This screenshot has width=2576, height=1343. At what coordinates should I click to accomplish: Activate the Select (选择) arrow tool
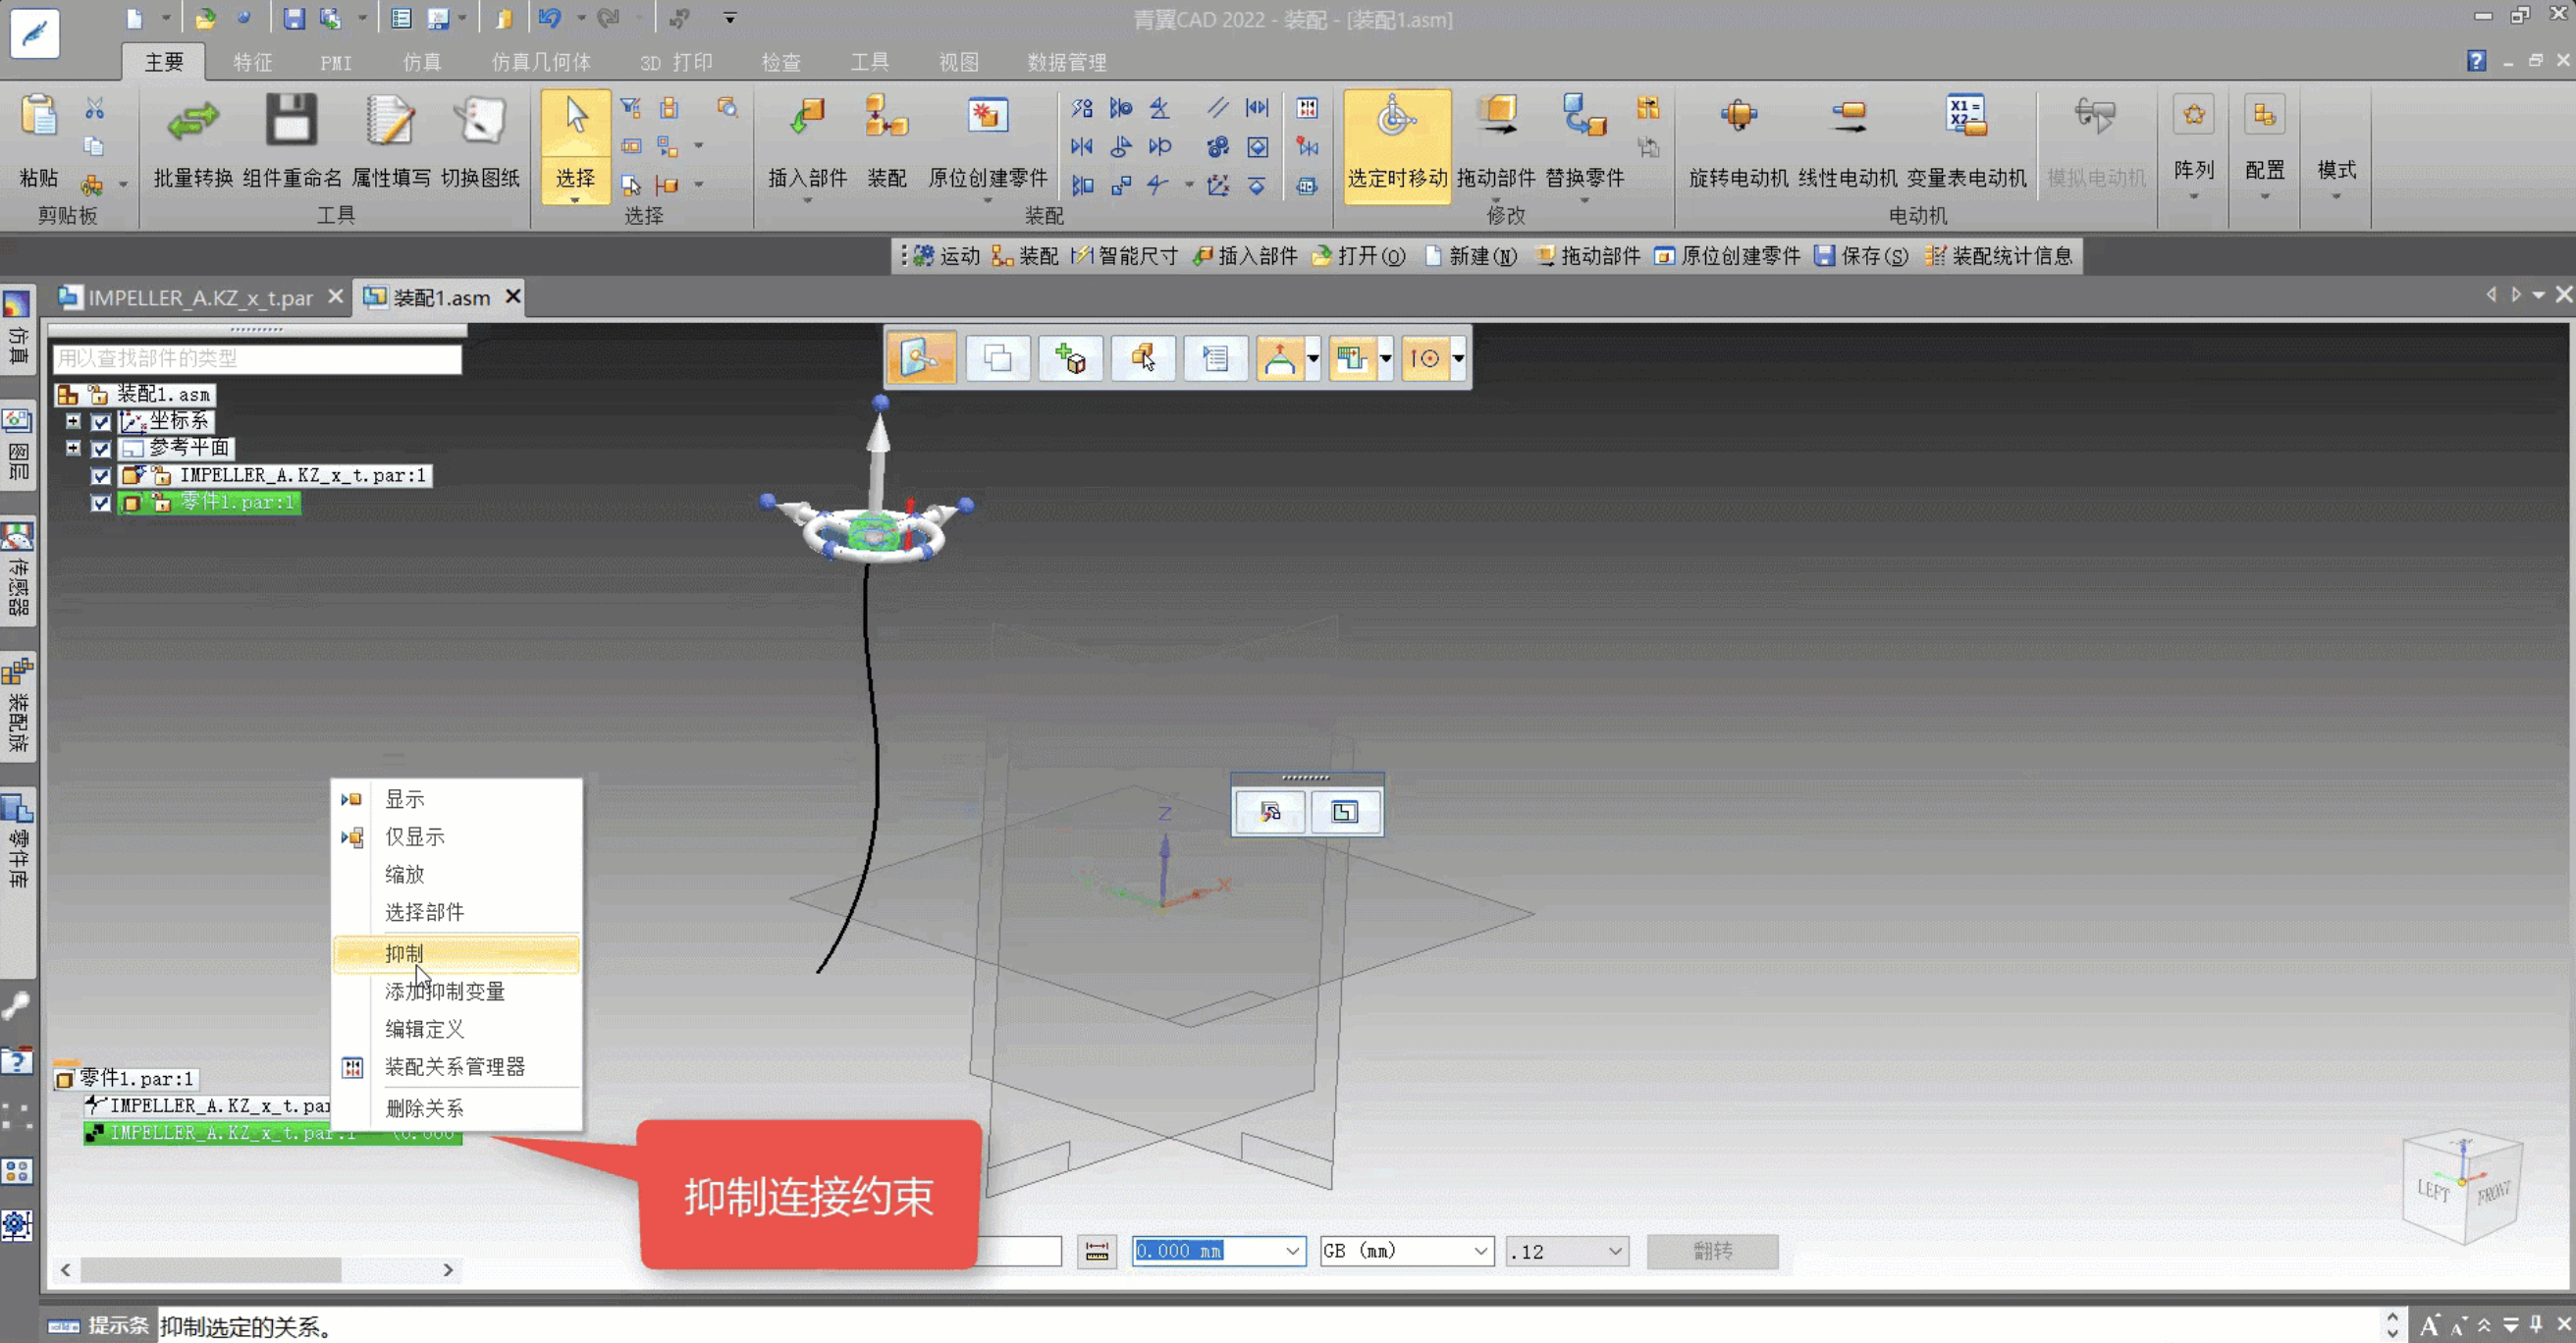575,118
